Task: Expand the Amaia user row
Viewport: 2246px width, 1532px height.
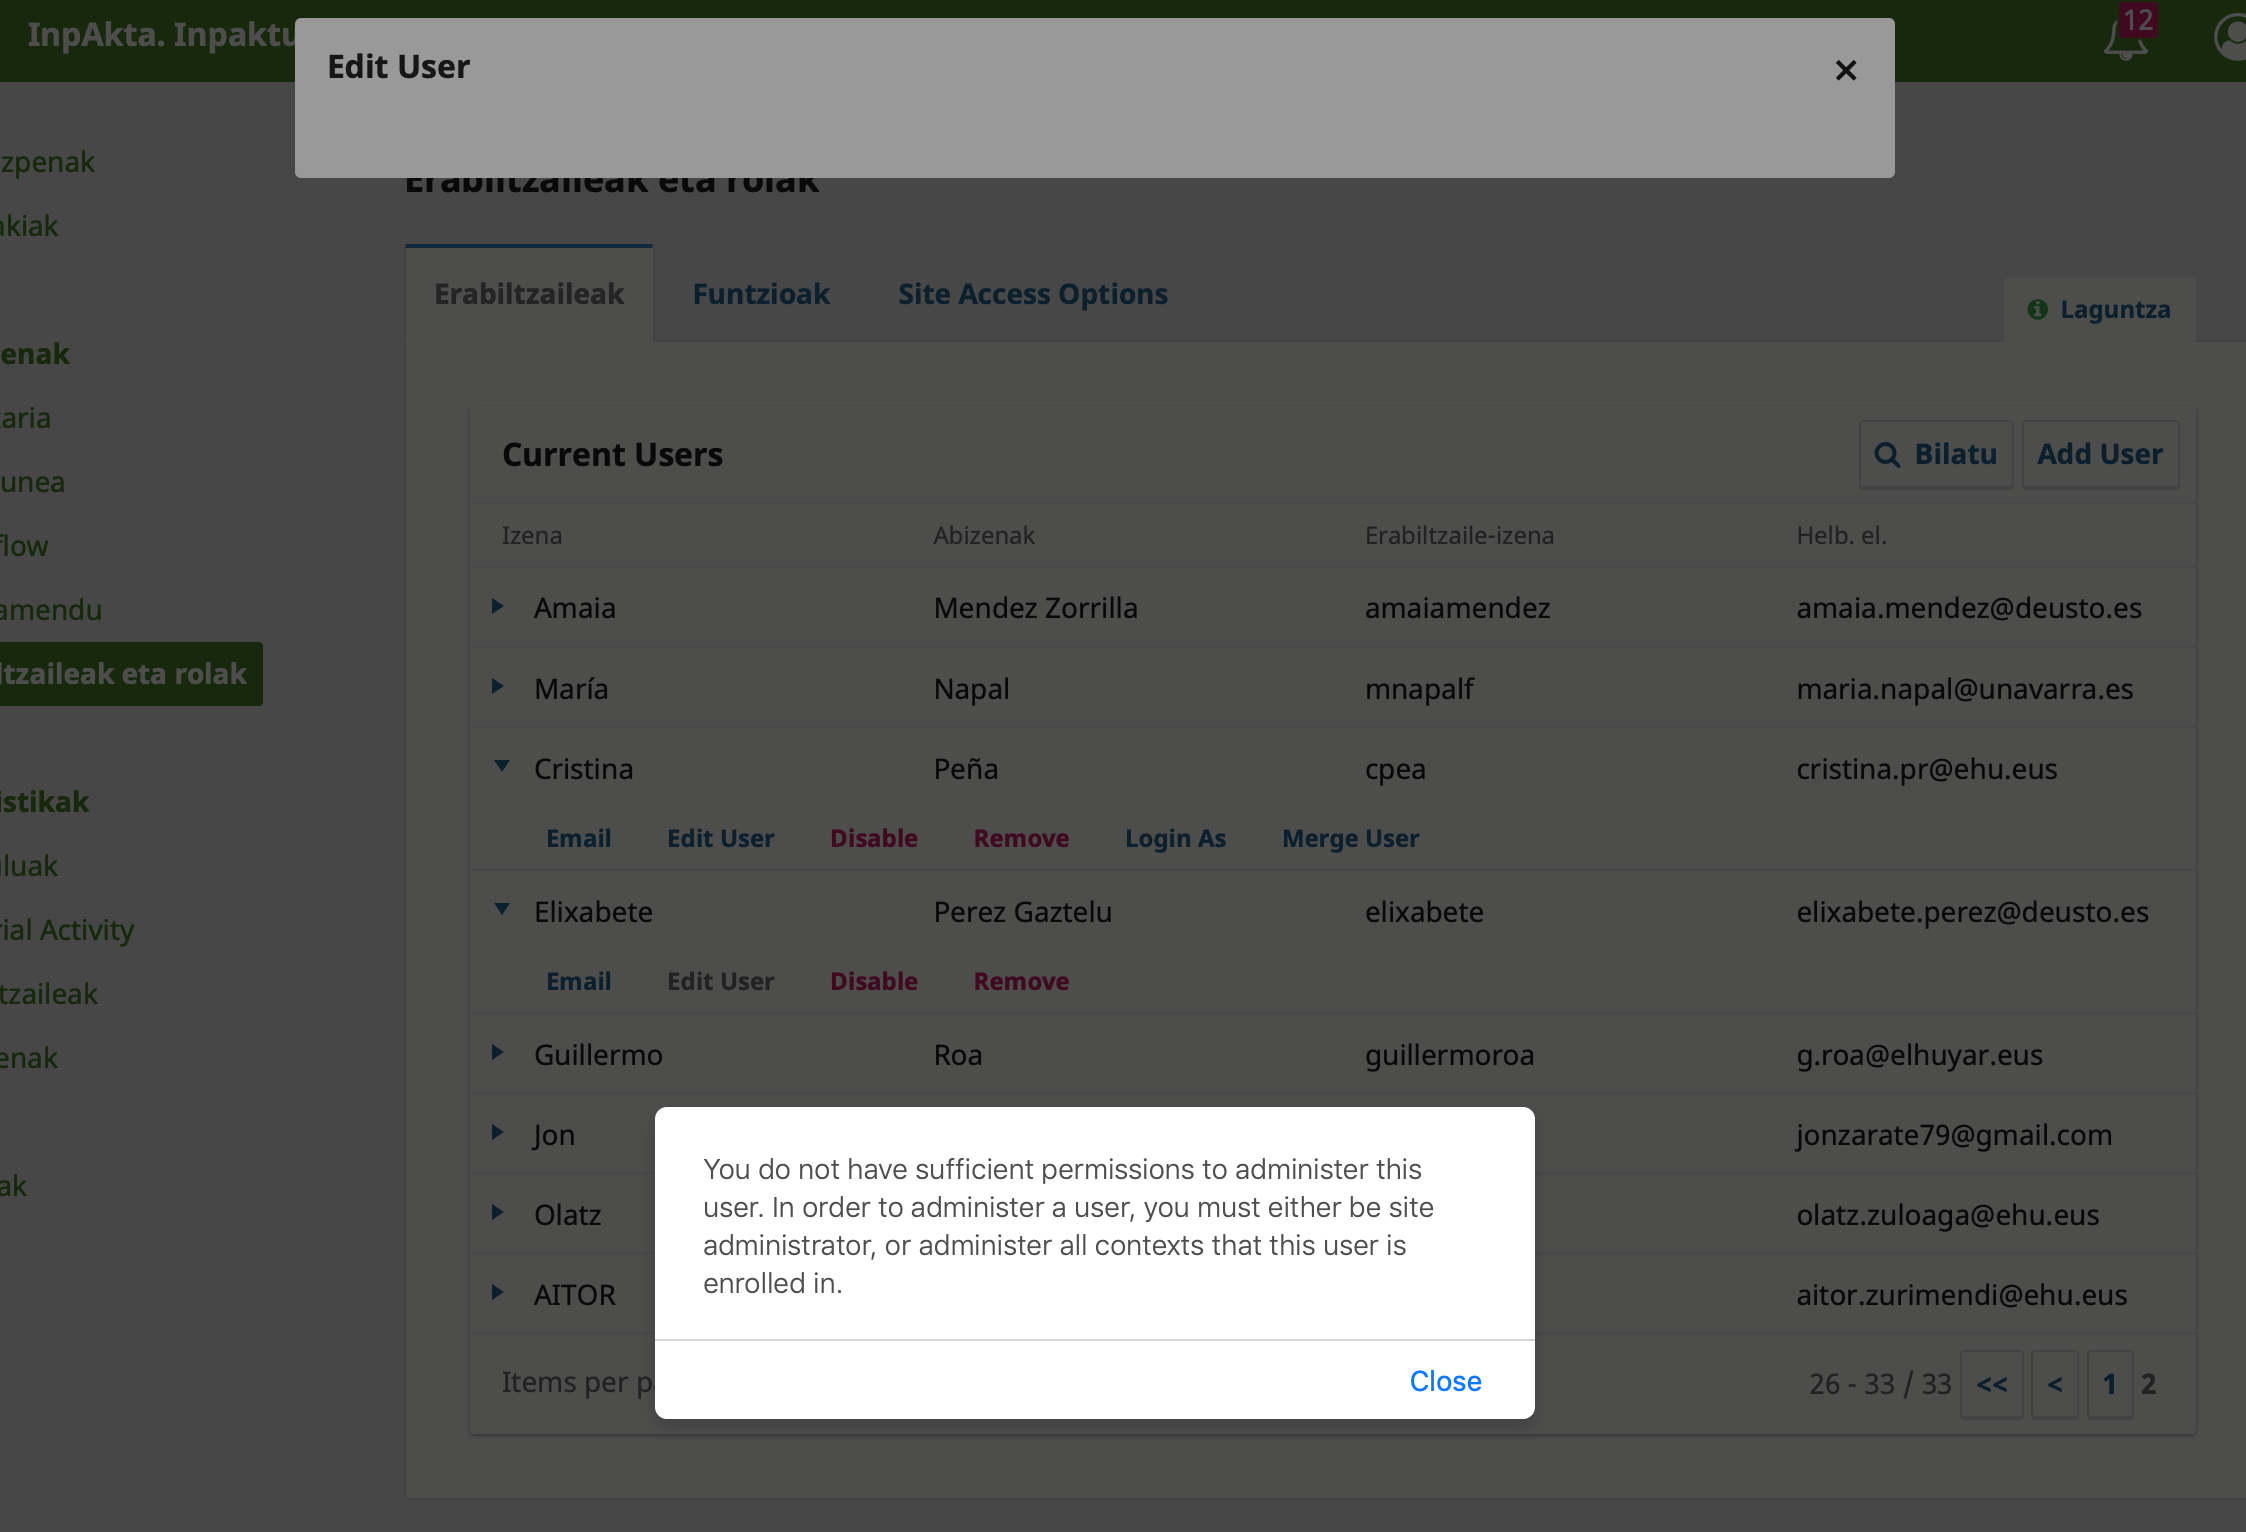Action: click(498, 607)
